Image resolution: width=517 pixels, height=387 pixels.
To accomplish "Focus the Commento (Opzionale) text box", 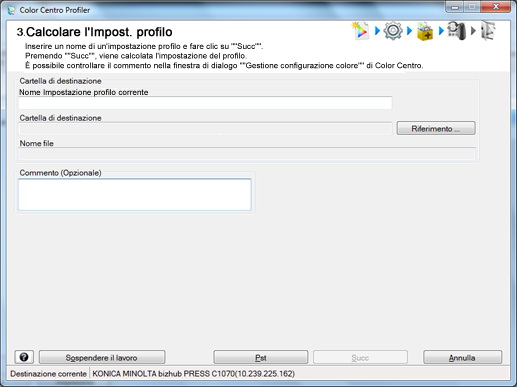I will tap(135, 195).
